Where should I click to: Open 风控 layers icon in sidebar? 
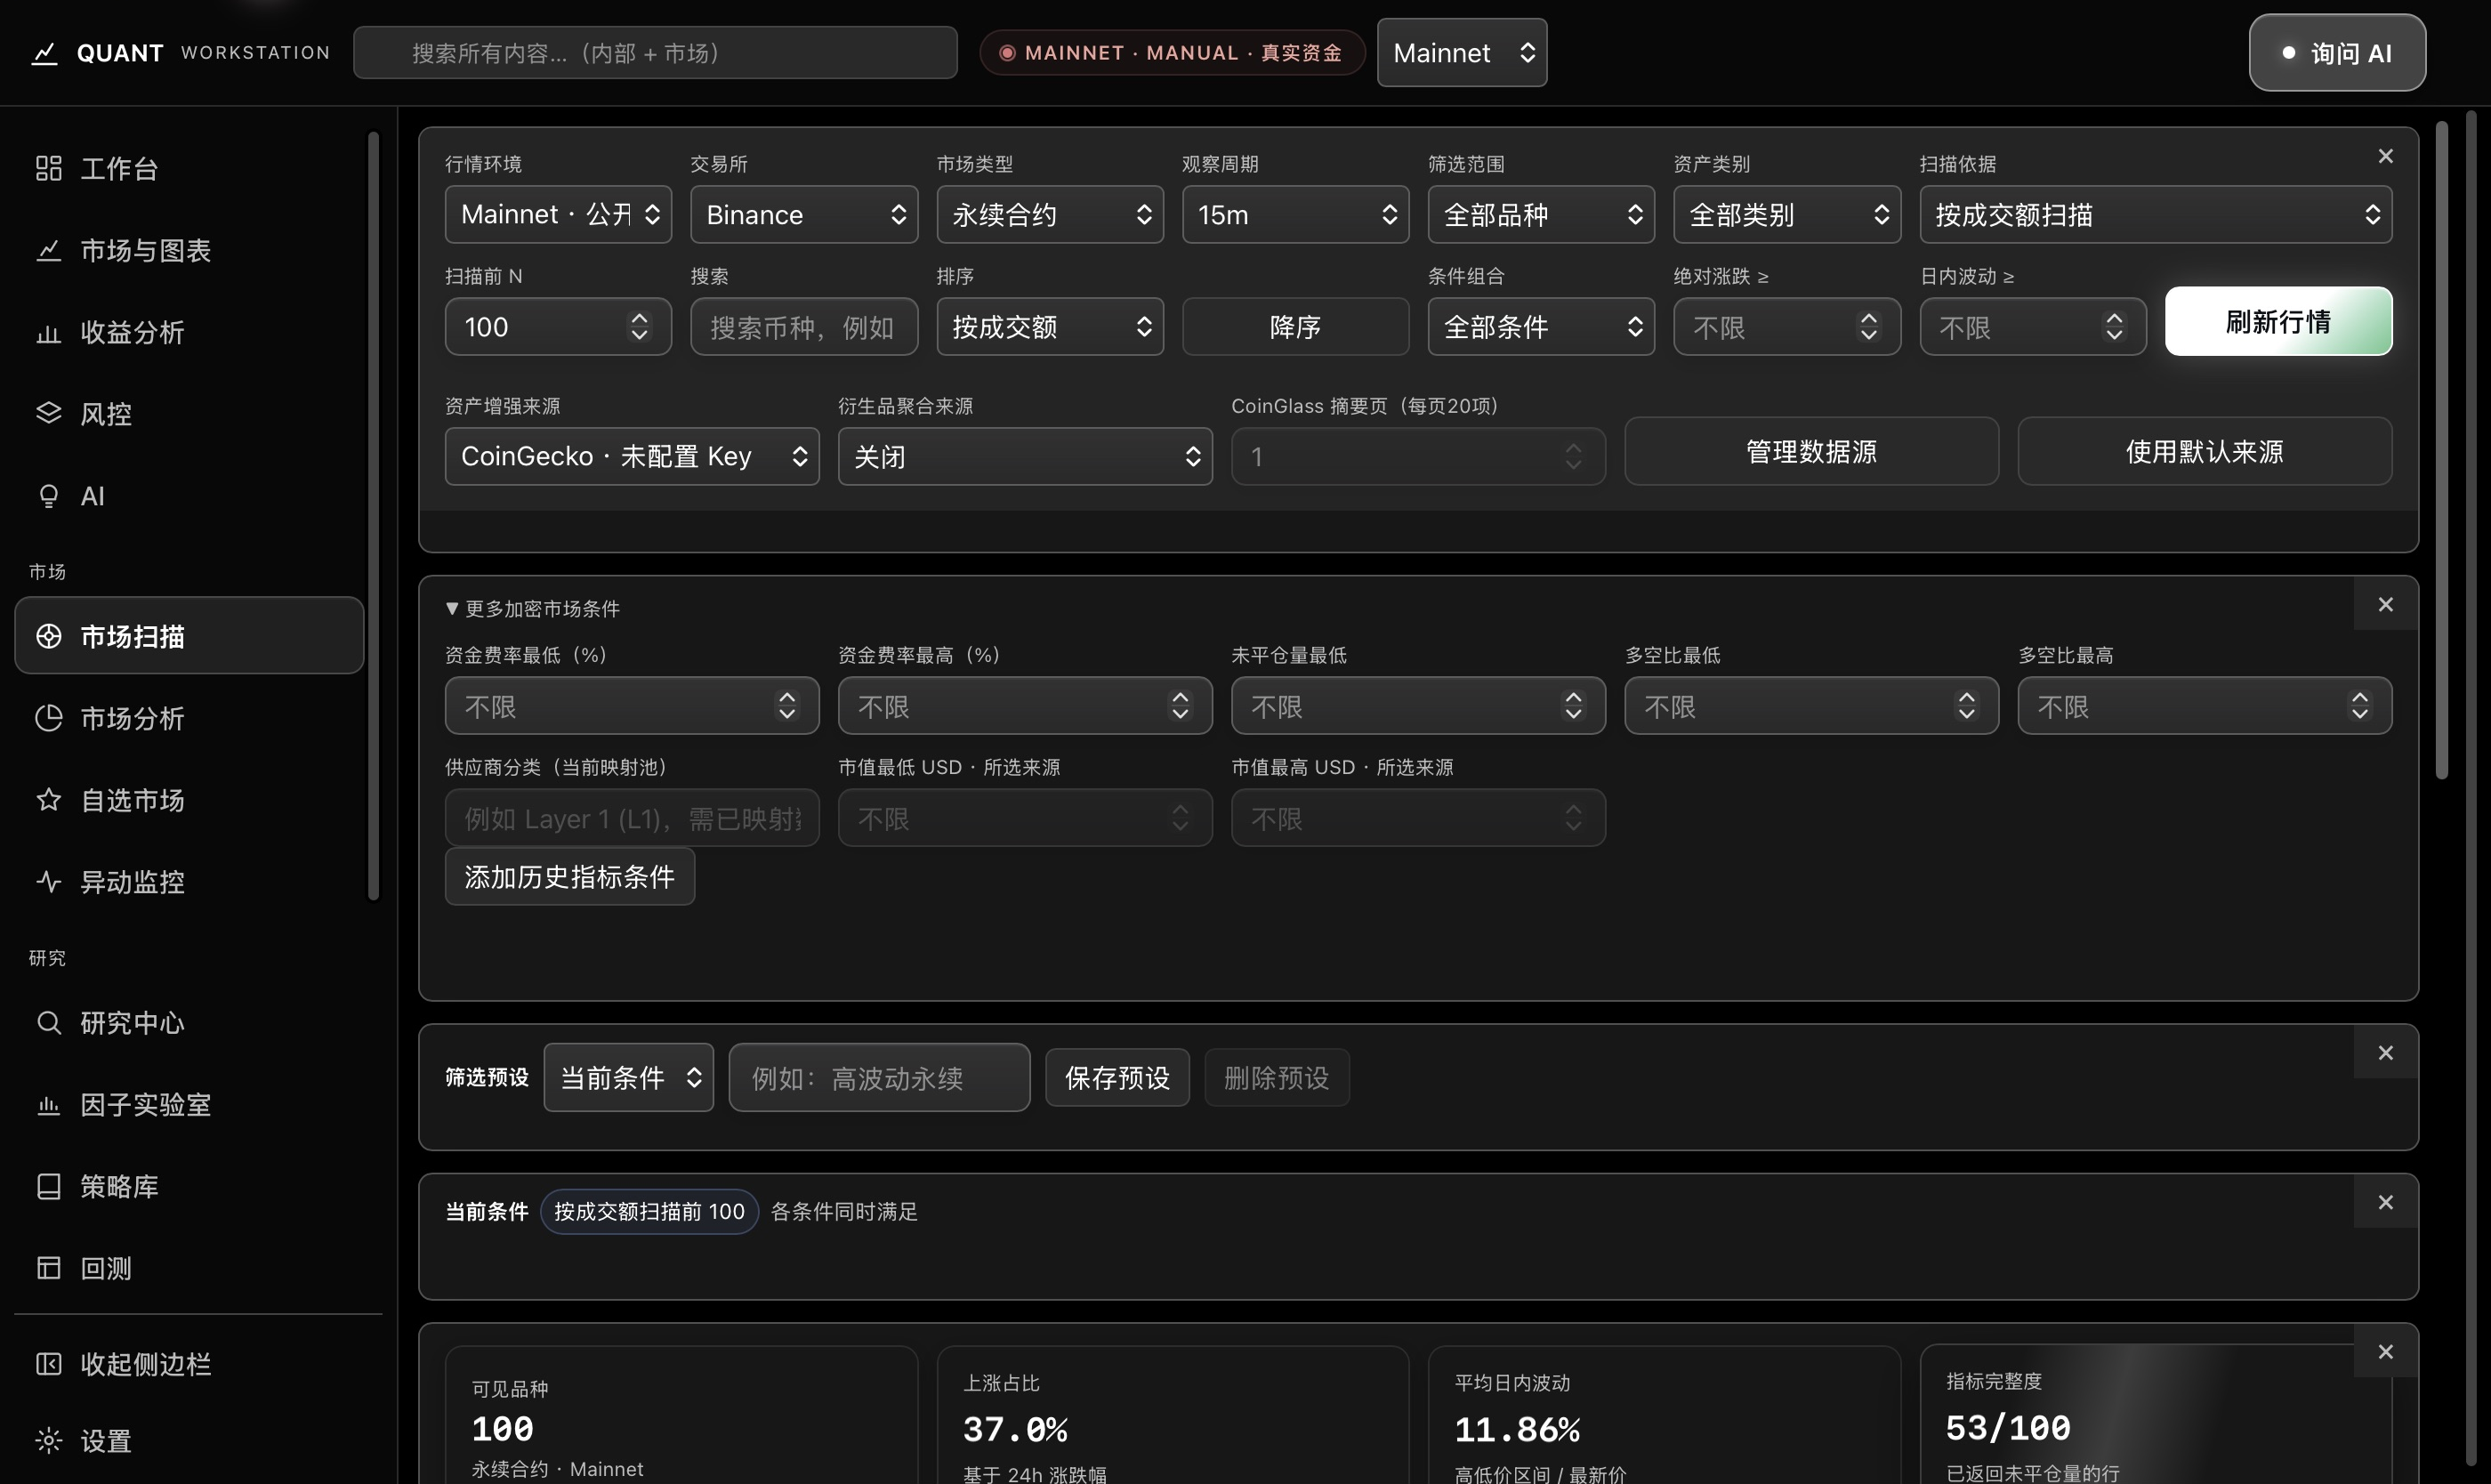point(48,413)
